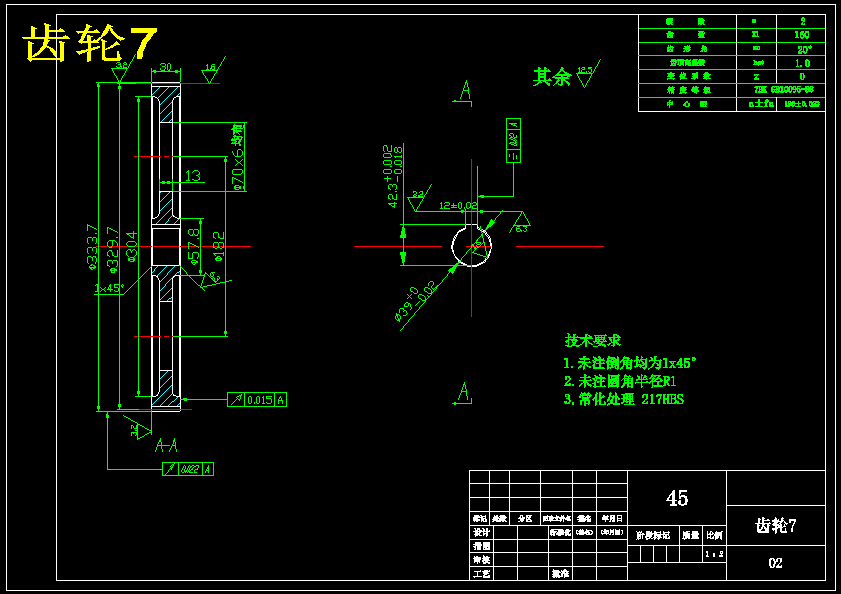The width and height of the screenshot is (841, 594).
Task: Select note 2. 未注圆角半径R1
Action: [620, 382]
